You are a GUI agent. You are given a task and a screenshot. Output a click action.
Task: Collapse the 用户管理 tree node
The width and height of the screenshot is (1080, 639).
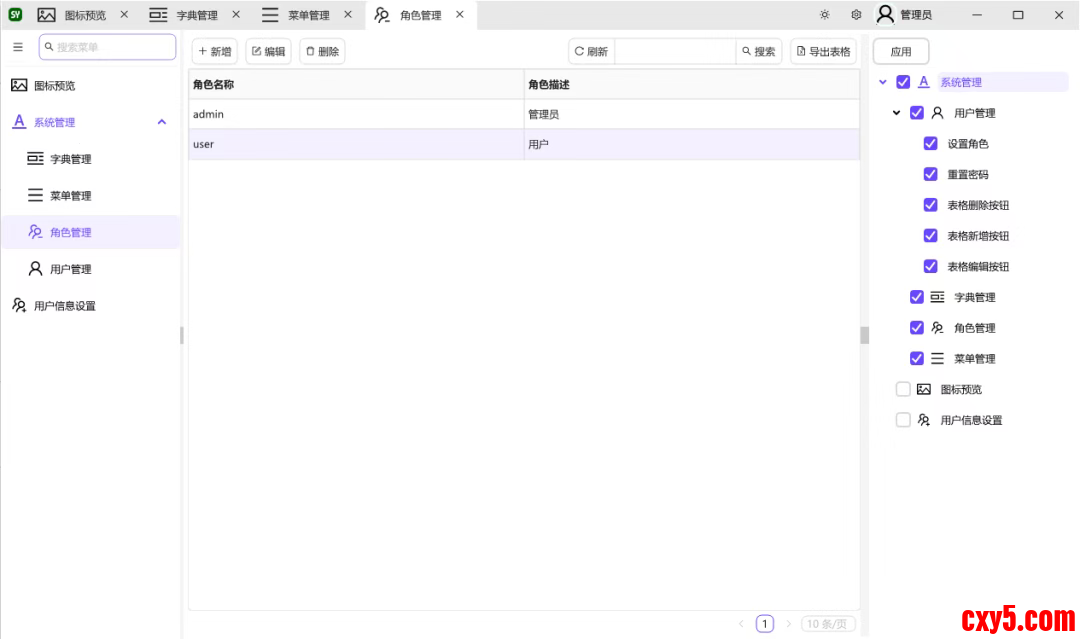coord(896,113)
